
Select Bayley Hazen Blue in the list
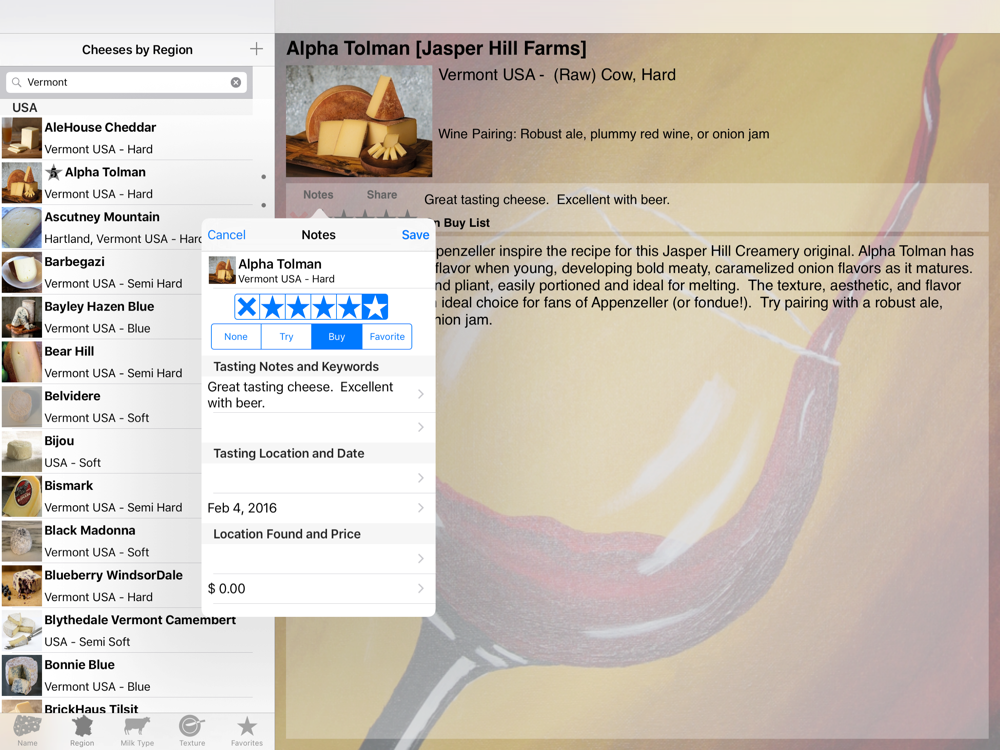click(x=102, y=317)
